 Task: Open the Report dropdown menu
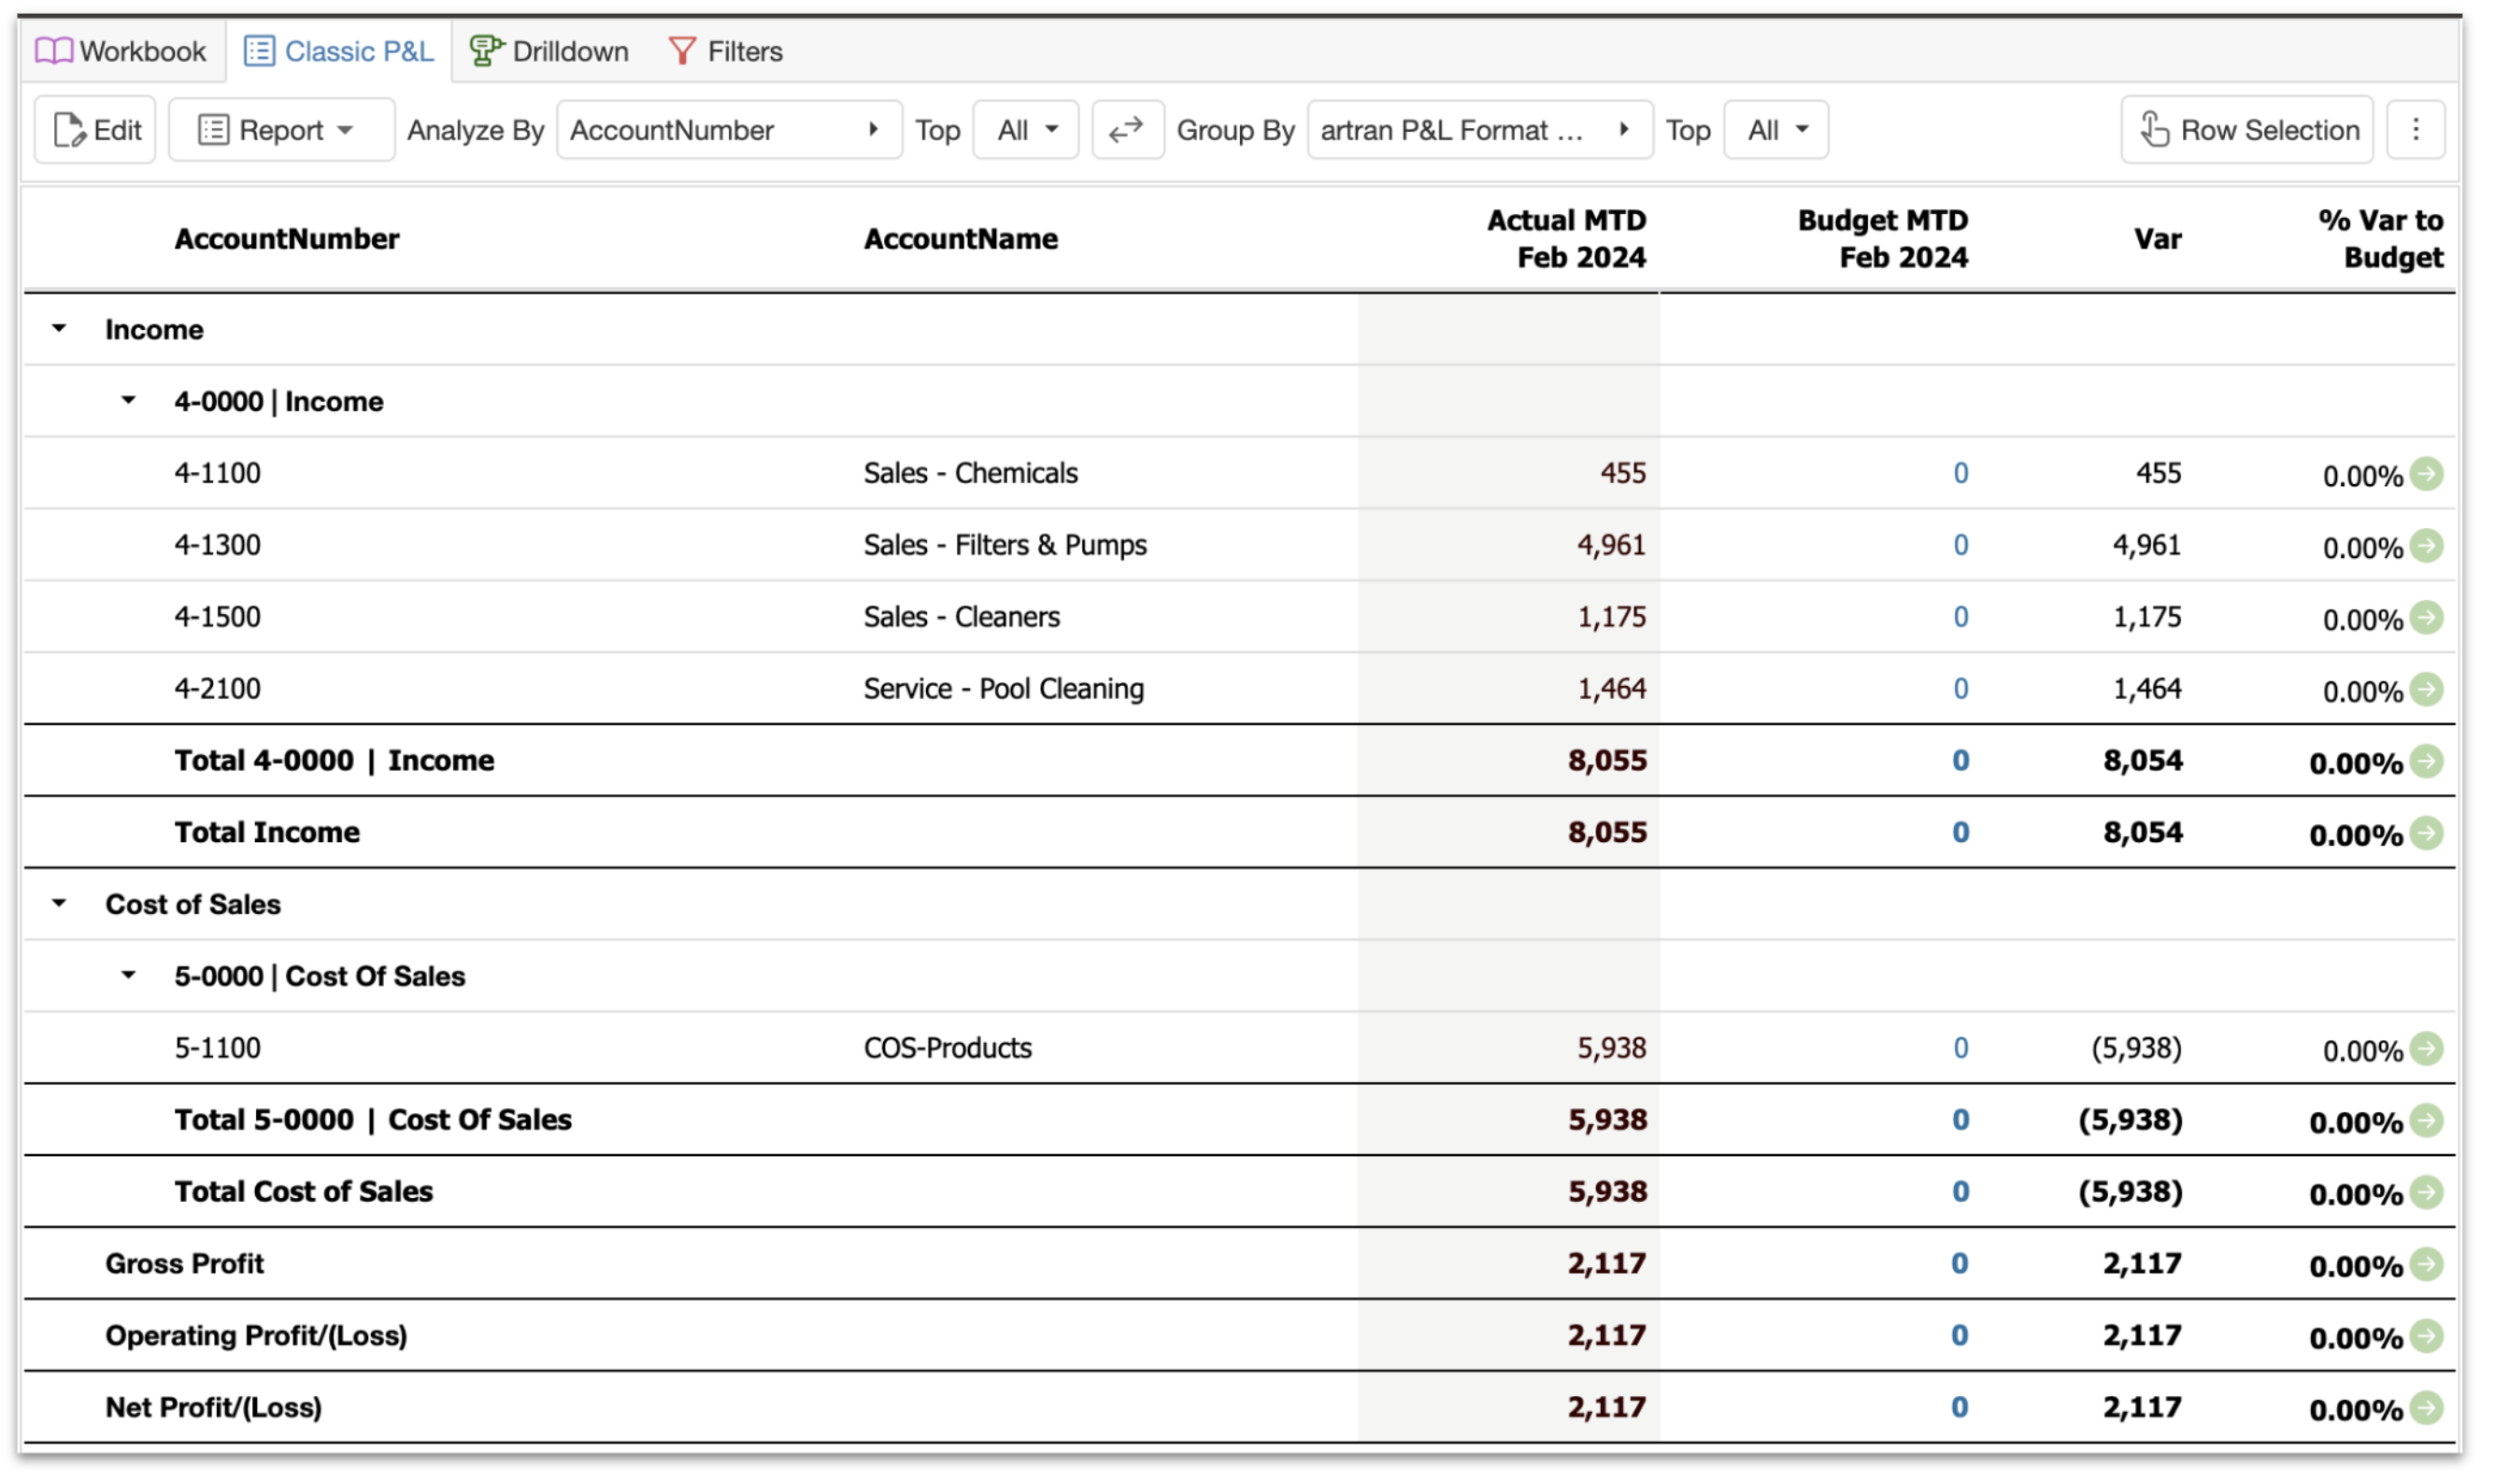281,130
